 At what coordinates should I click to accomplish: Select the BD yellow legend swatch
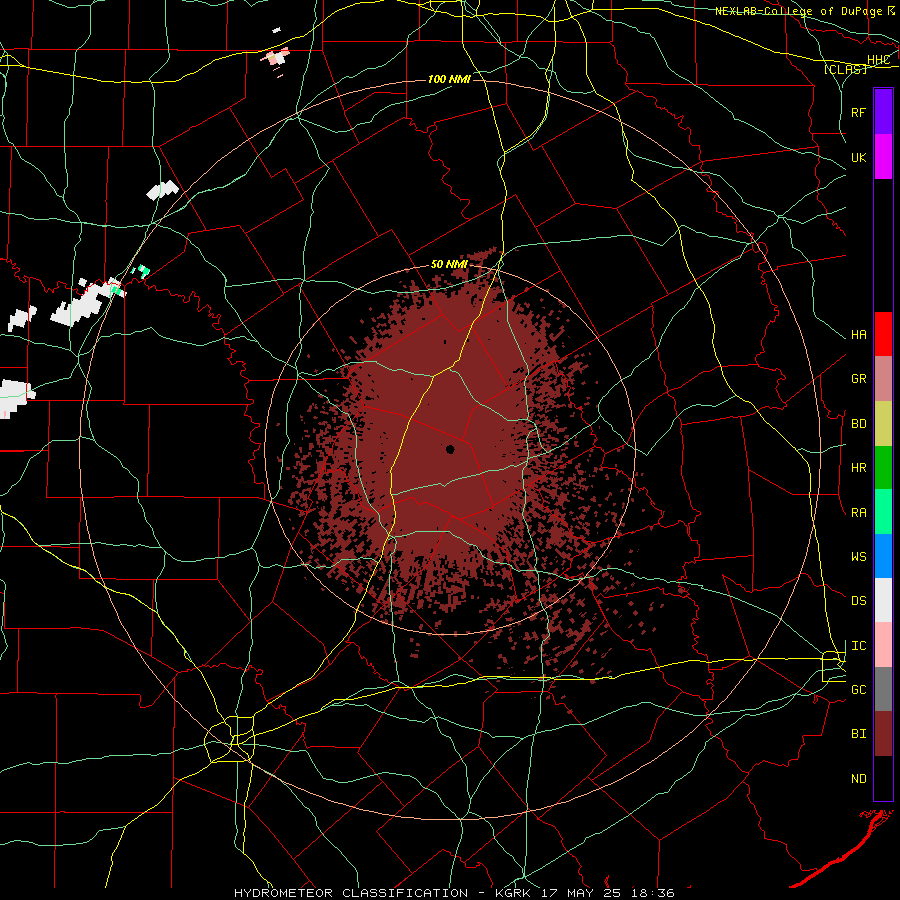pyautogui.click(x=883, y=424)
